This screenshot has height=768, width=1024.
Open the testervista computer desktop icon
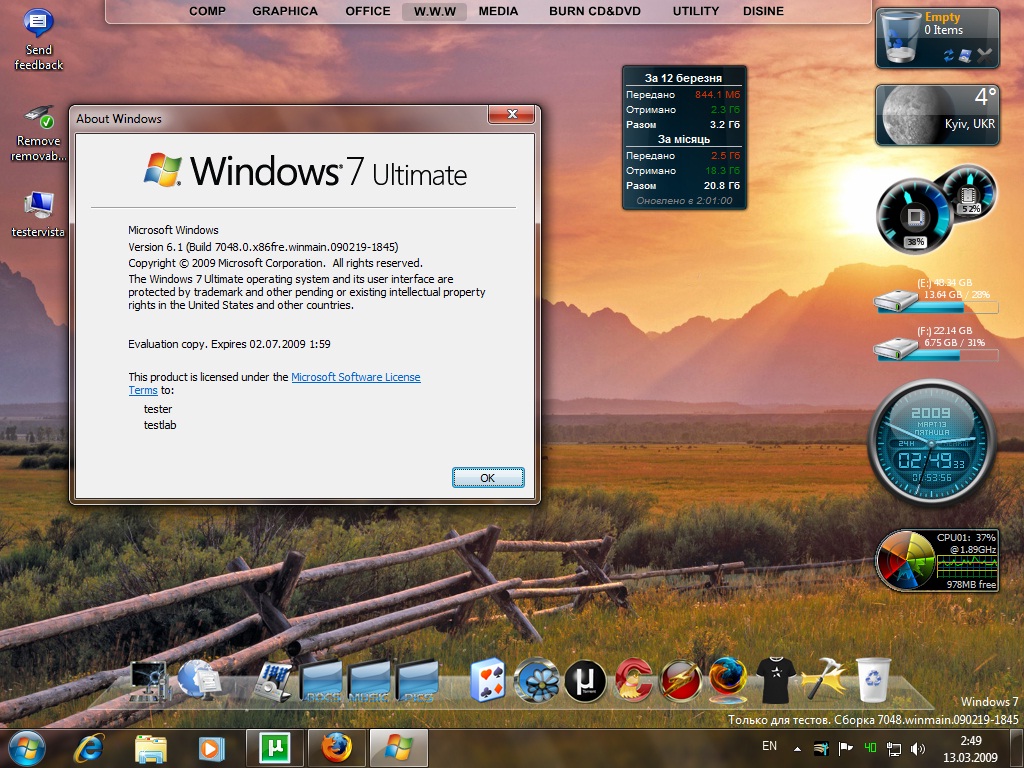tap(39, 214)
